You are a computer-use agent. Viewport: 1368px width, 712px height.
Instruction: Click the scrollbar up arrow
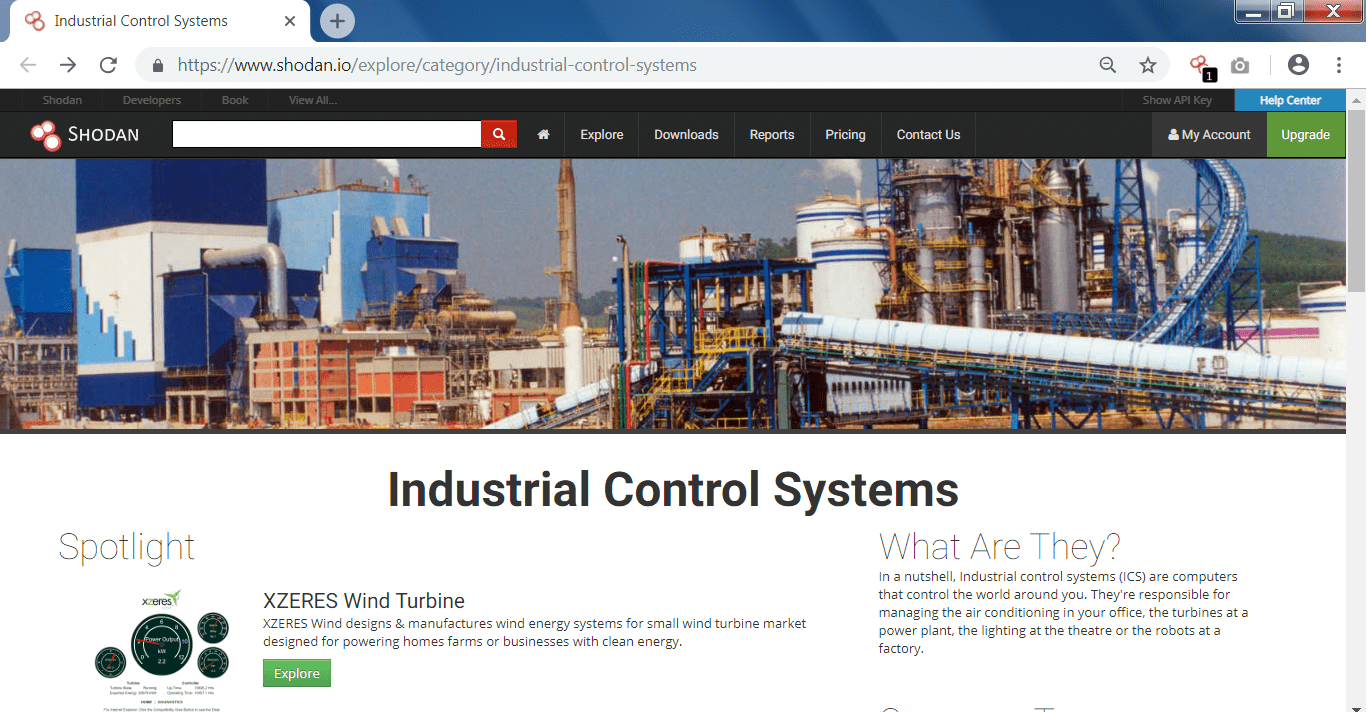pyautogui.click(x=1357, y=100)
